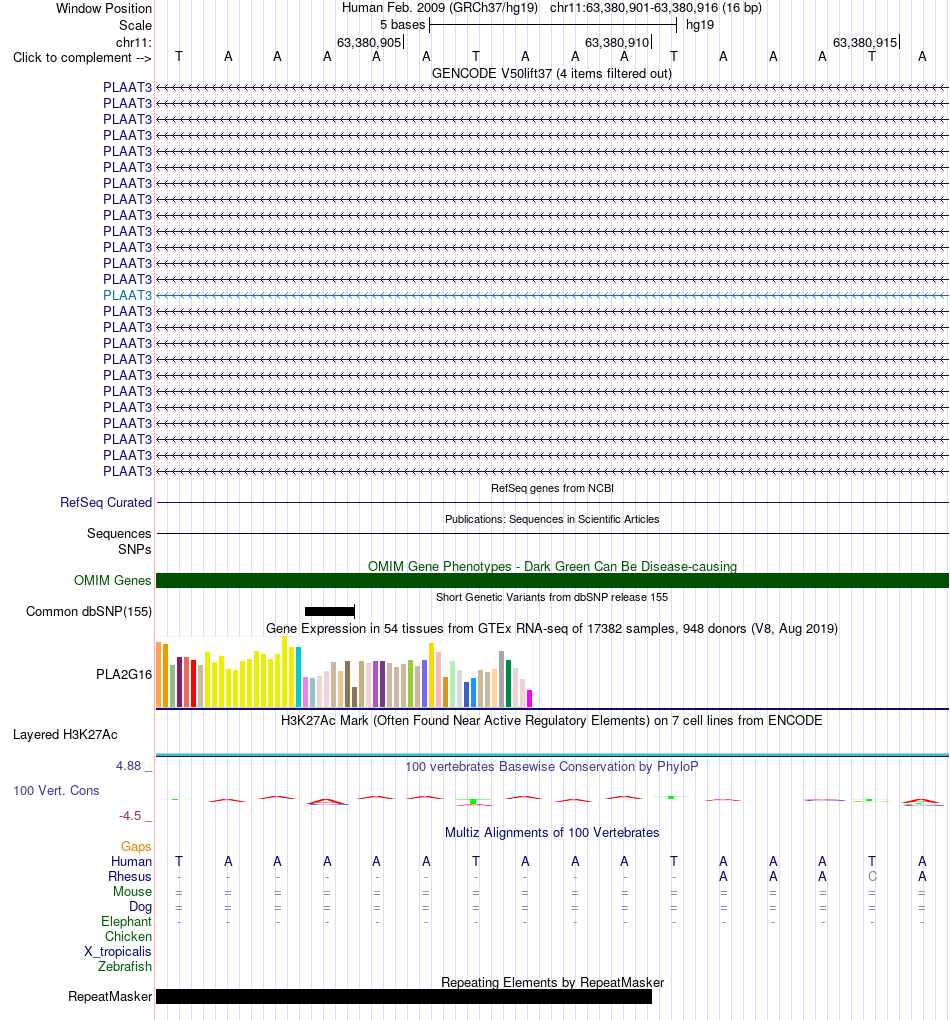Click the RepeatMasker track label

click(110, 997)
